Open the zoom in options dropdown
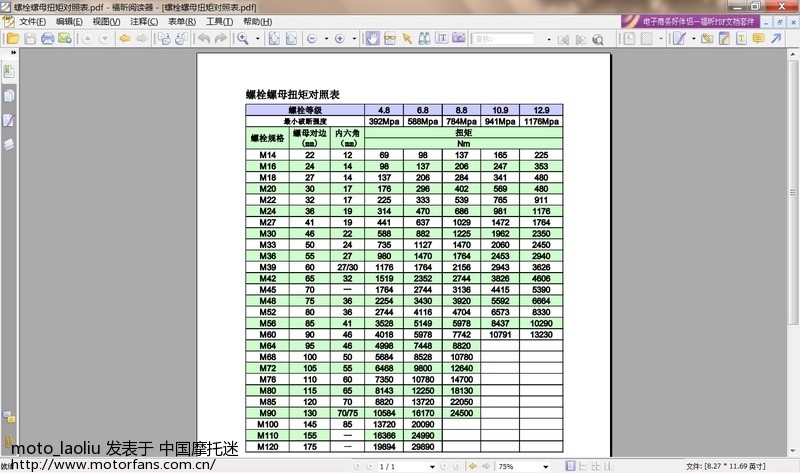800x473 pixels. (354, 39)
